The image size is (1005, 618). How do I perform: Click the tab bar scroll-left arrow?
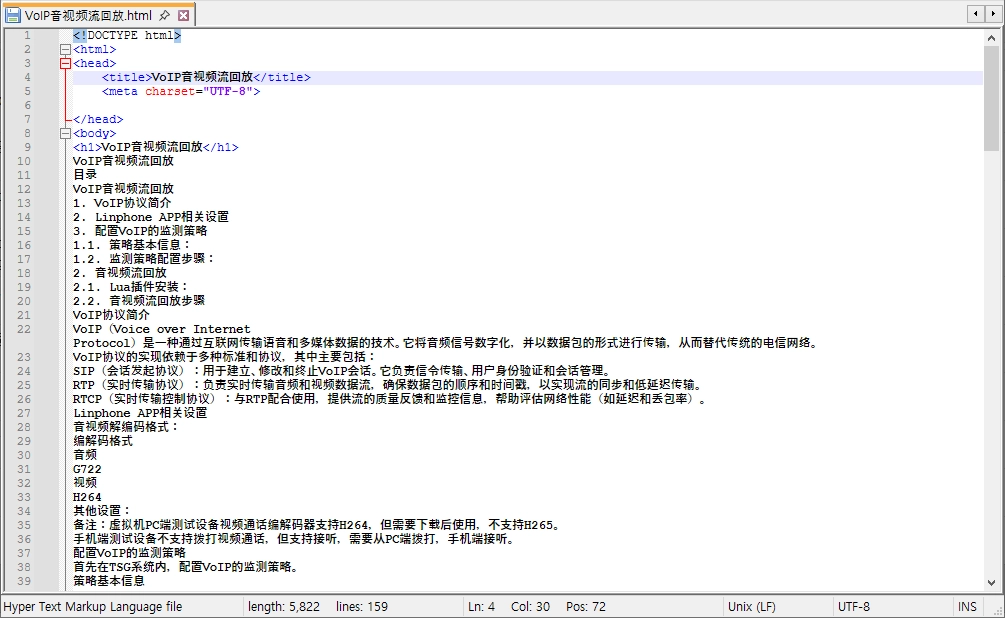tap(976, 13)
